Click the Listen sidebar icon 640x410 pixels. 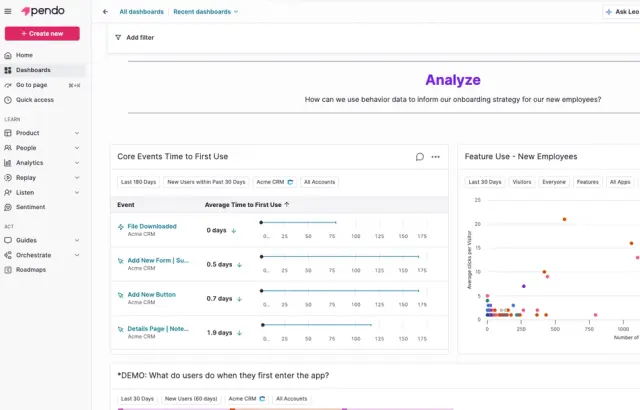click(x=8, y=193)
